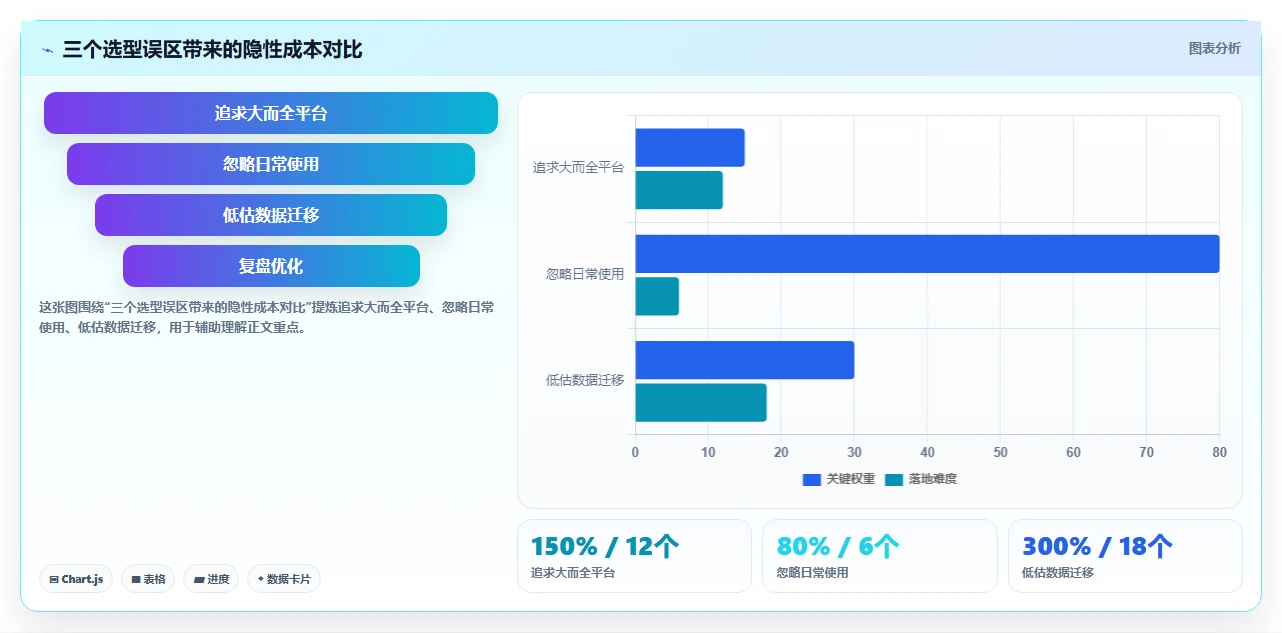Toggle the 落地难度 legend swatch
1282x633 pixels.
click(894, 480)
